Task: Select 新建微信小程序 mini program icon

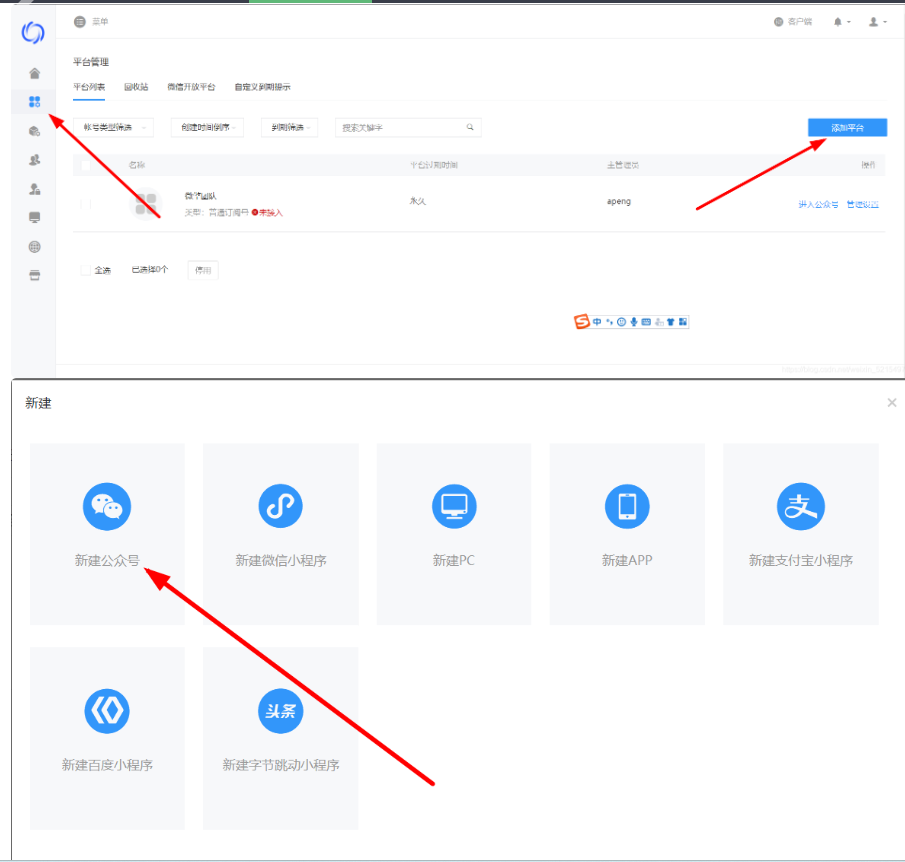Action: (x=280, y=507)
